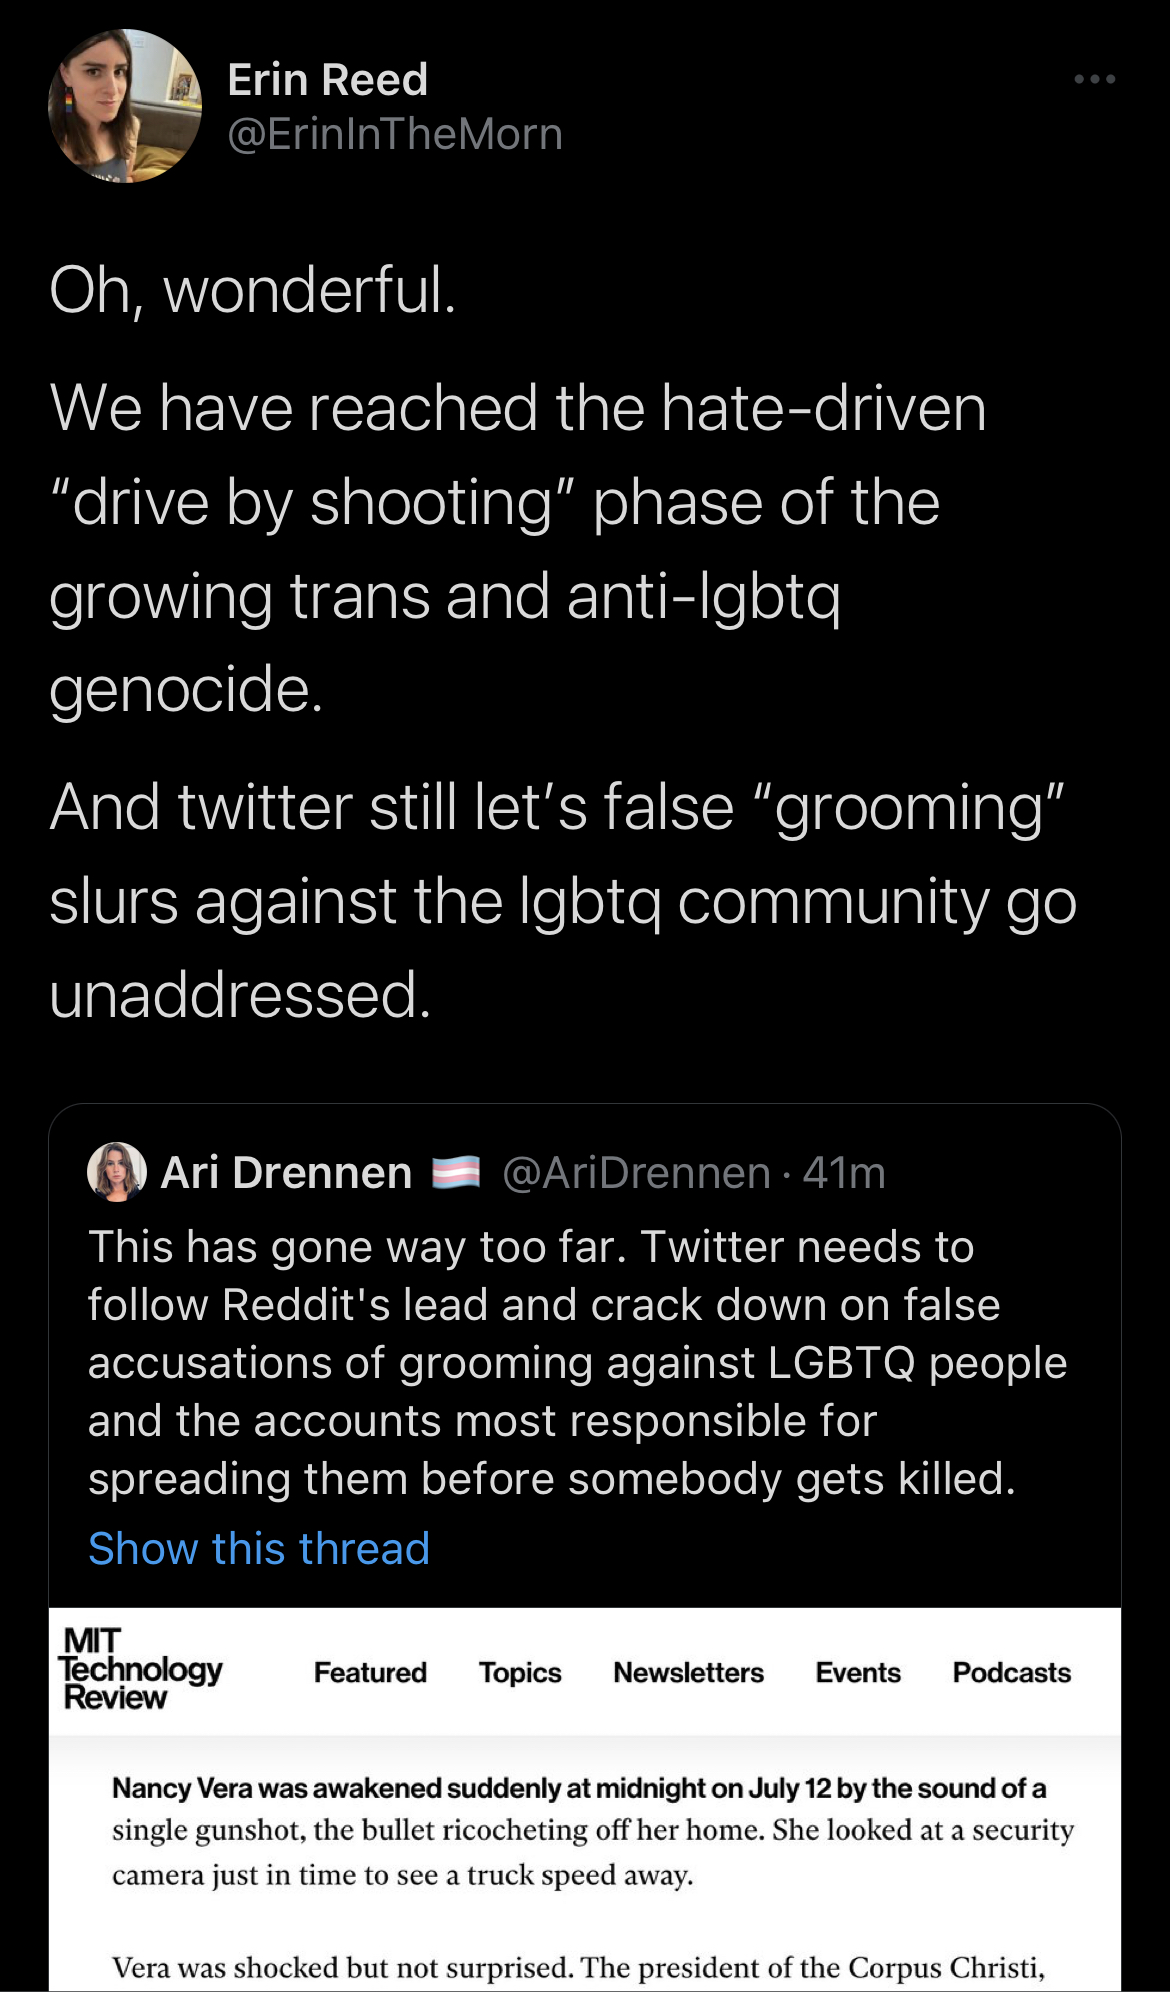
Task: Click the Show this thread link
Action: pos(259,1548)
